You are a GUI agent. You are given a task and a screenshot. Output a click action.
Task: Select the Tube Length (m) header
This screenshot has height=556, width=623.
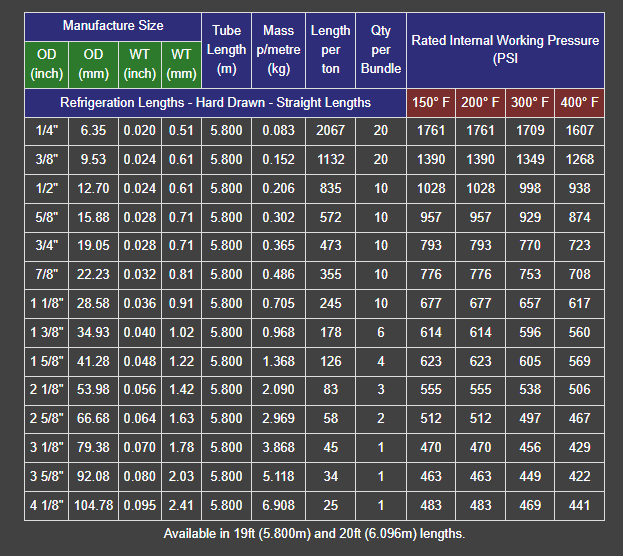click(x=226, y=50)
